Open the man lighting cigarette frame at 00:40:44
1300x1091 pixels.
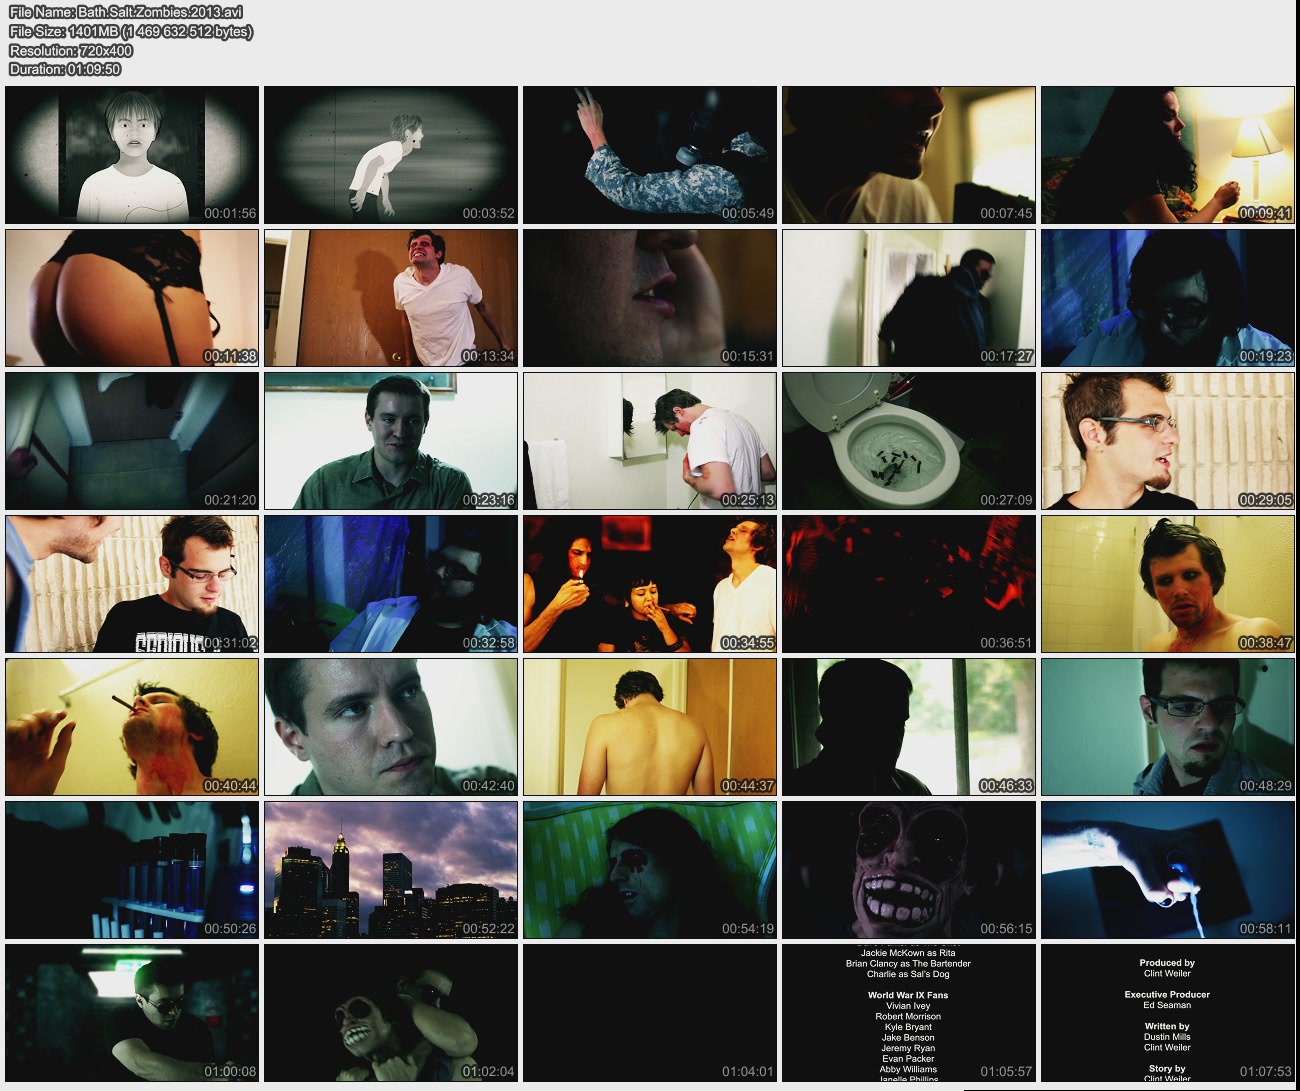point(132,726)
